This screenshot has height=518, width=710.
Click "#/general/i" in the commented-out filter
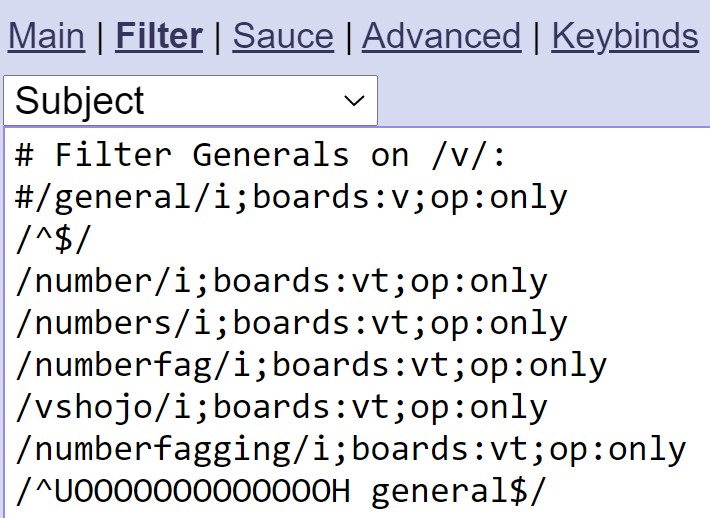click(x=124, y=198)
